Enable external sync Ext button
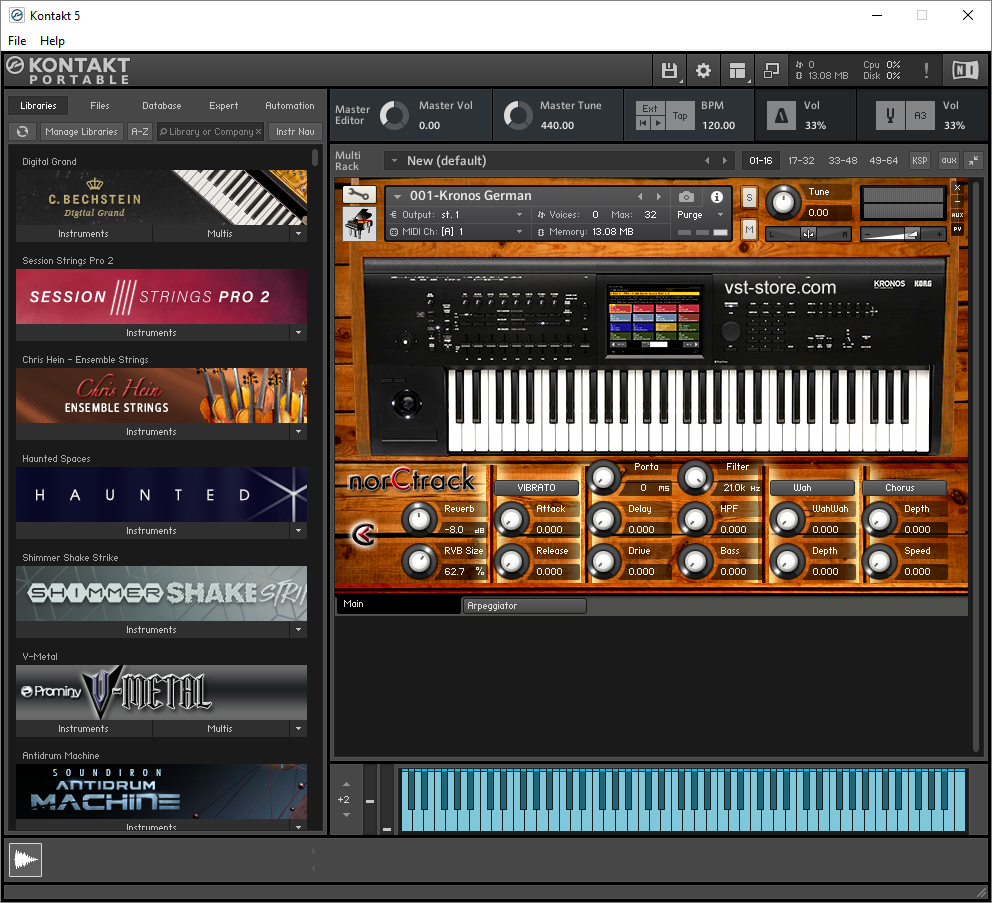Viewport: 992px width, 903px height. click(x=650, y=108)
